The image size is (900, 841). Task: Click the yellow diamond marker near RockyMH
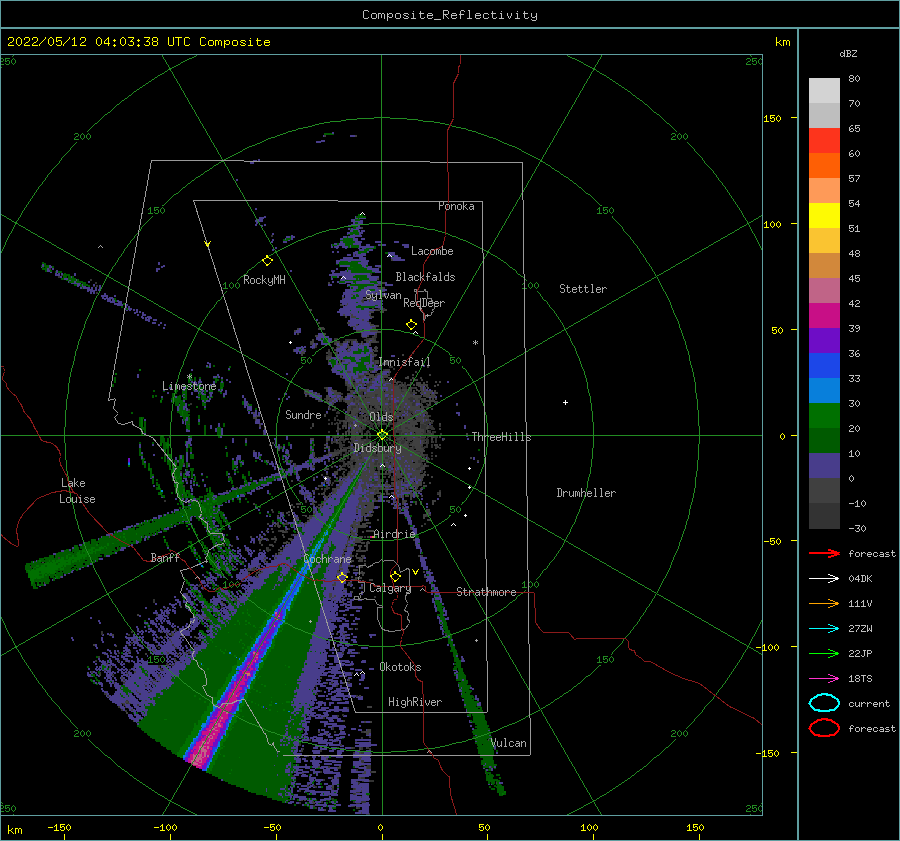[x=267, y=261]
